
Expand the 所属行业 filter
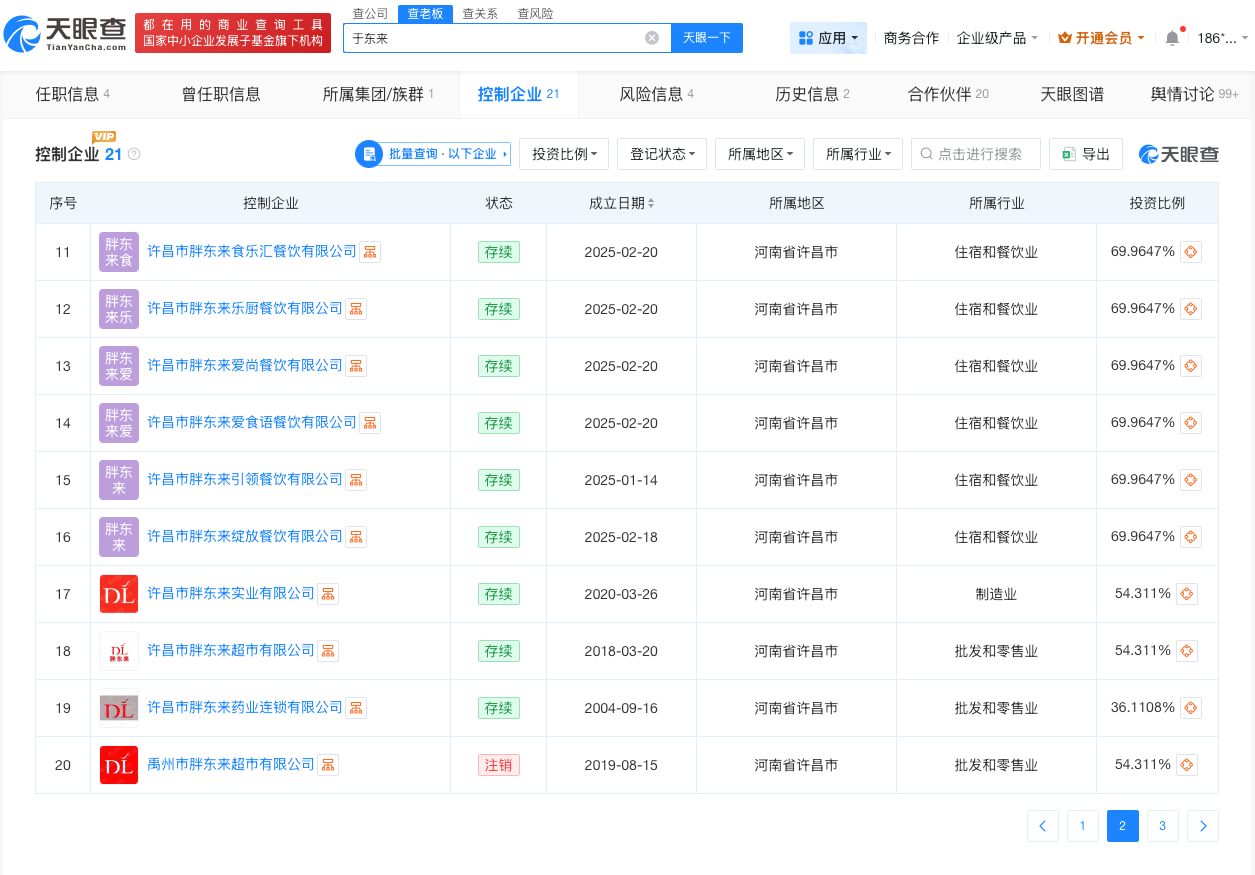[x=857, y=154]
